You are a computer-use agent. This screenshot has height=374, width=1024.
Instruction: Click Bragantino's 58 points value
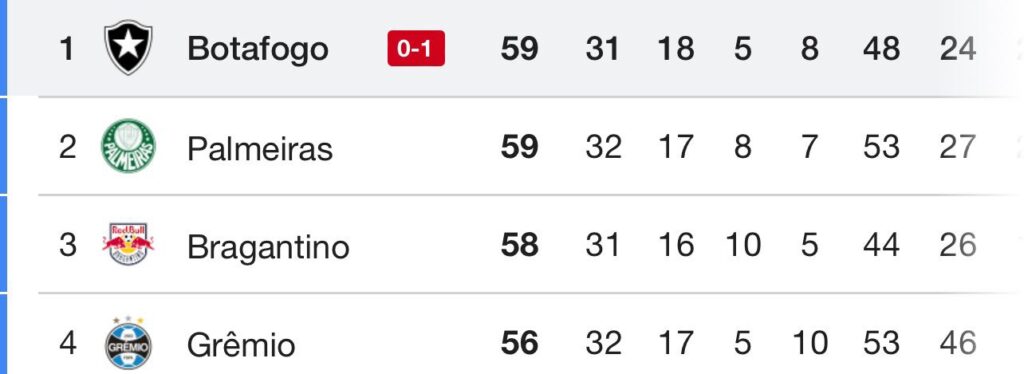519,245
